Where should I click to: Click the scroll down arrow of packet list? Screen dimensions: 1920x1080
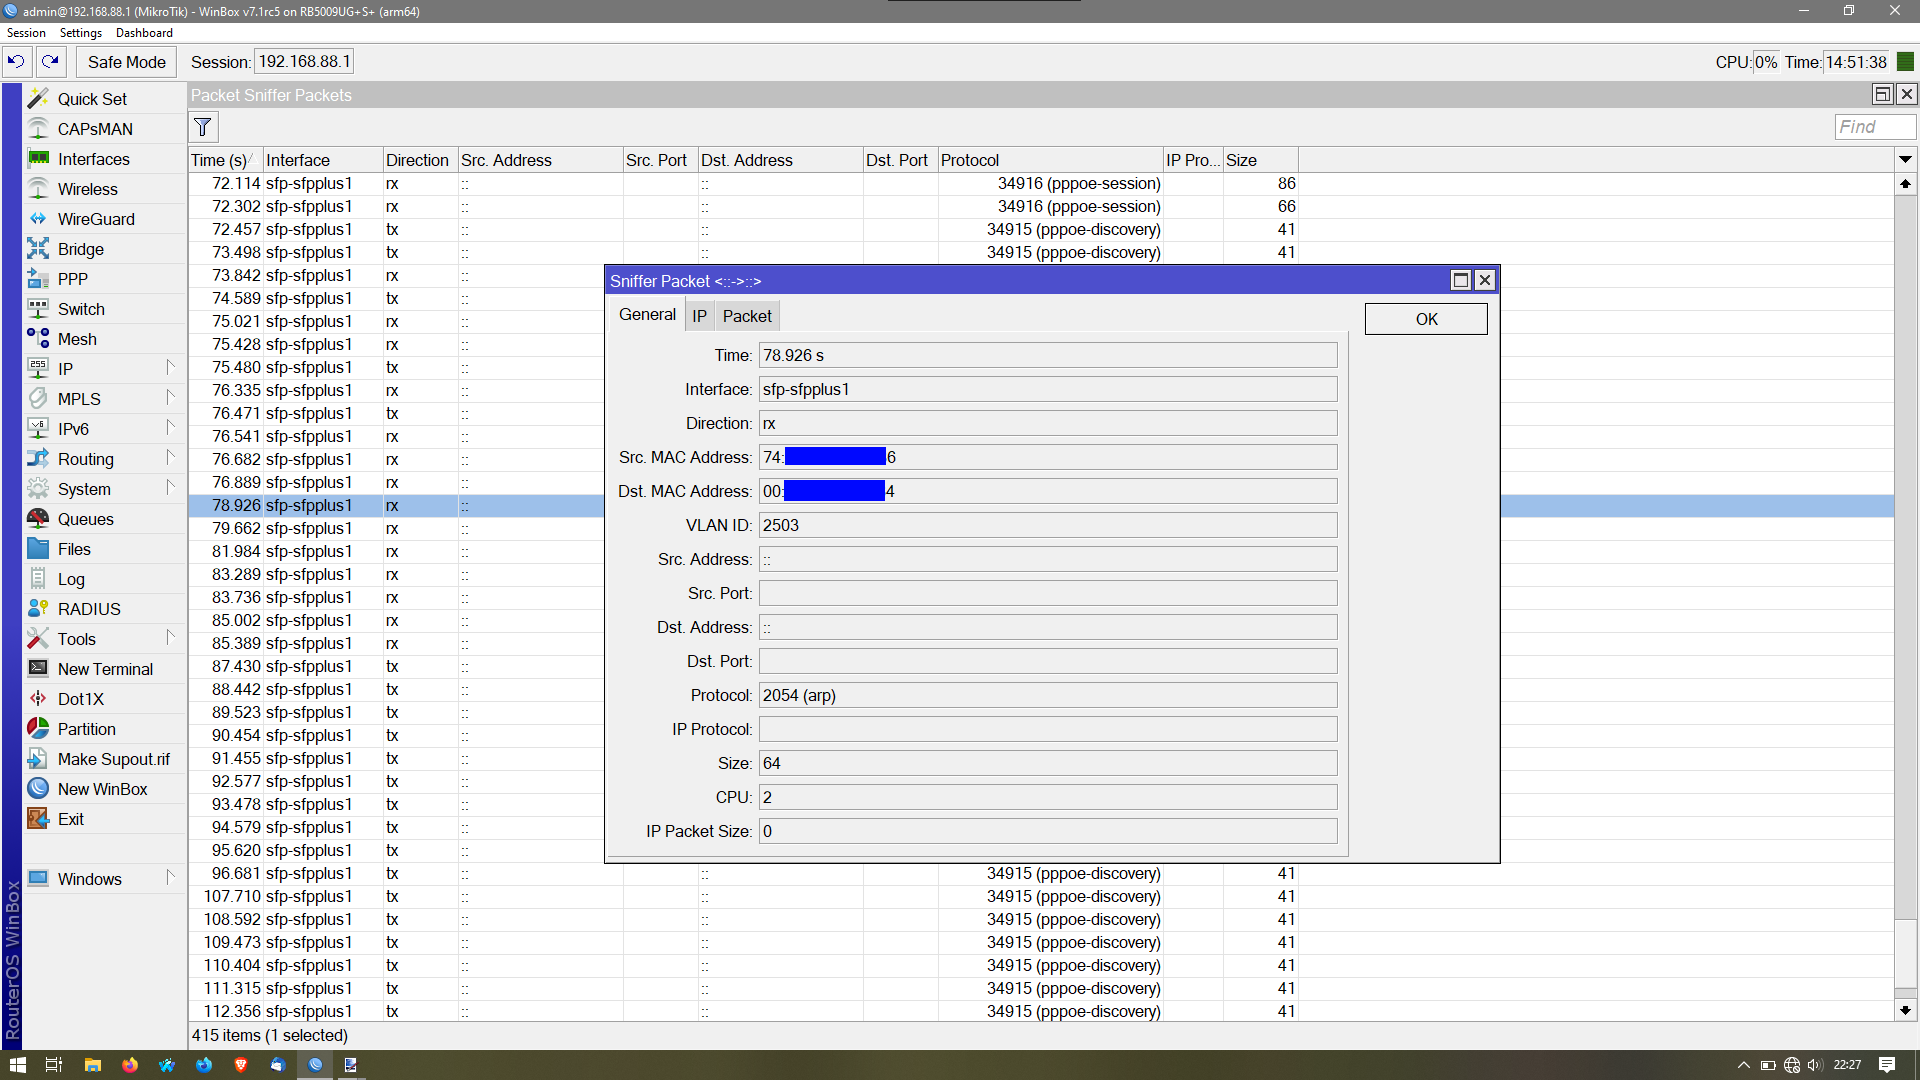1905,1010
